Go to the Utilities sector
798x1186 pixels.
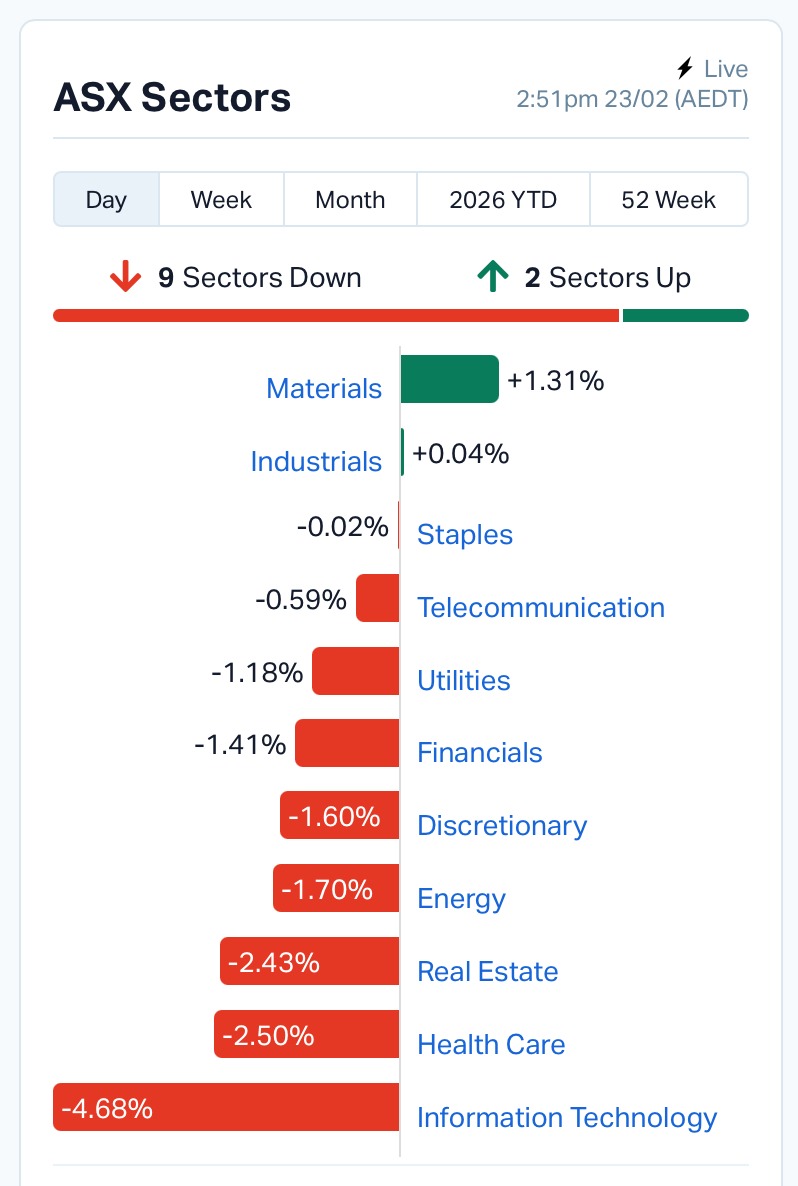(x=464, y=680)
